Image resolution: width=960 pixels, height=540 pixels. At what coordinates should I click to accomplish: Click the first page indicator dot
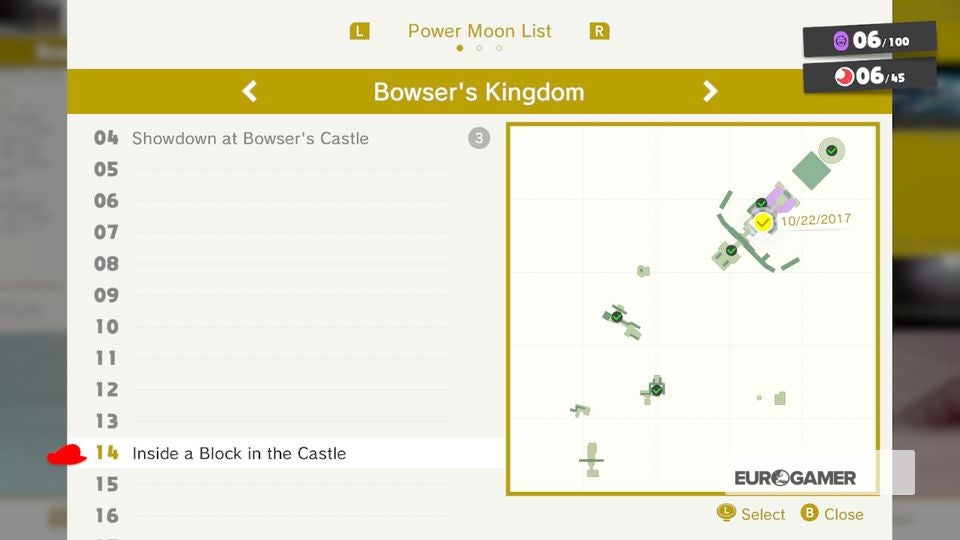click(x=460, y=48)
